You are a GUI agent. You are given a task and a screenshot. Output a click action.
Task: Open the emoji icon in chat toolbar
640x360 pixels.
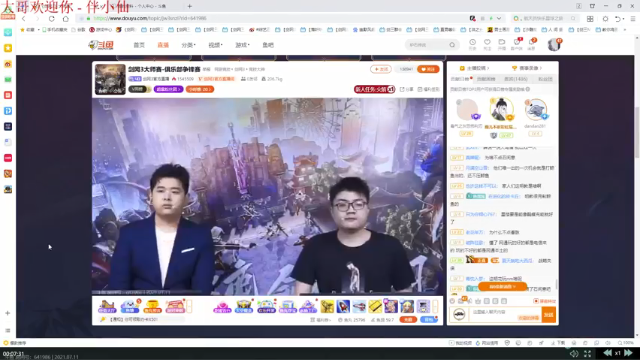click(452, 301)
